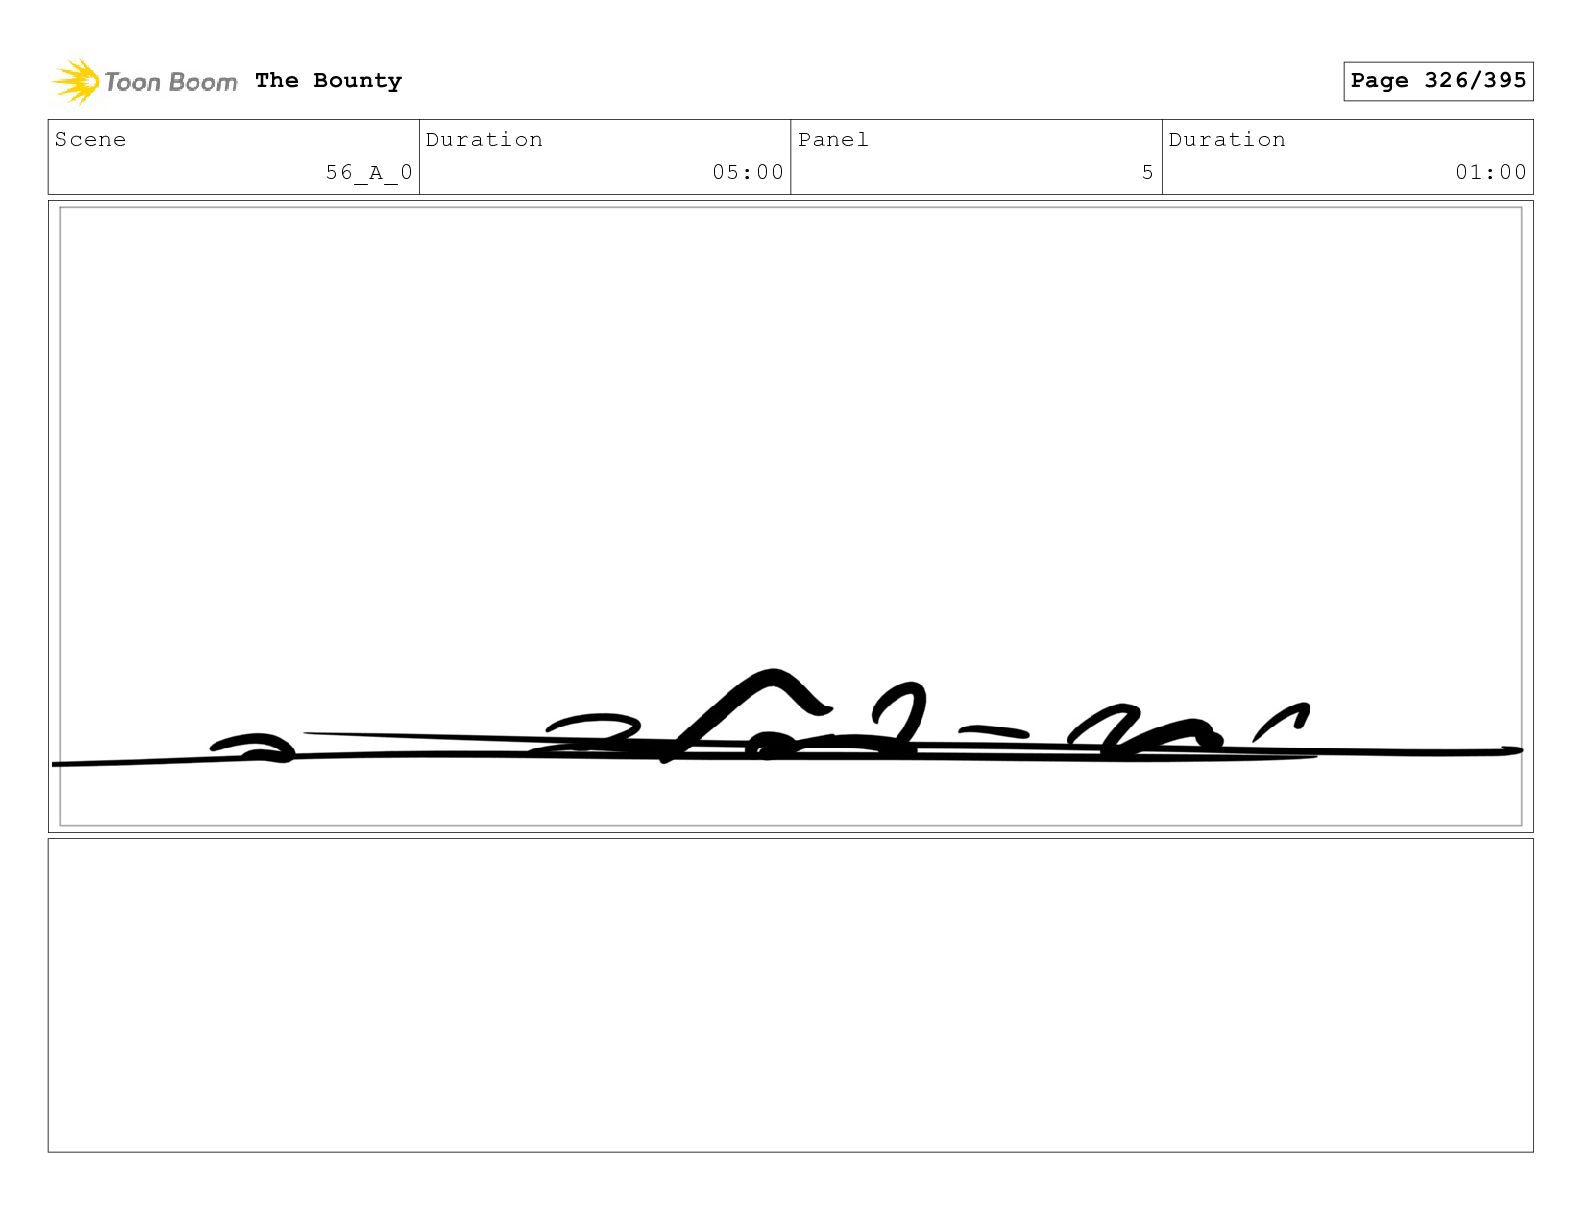This screenshot has height=1224, width=1584.
Task: Click the empty notes box below the panel
Action: point(791,995)
